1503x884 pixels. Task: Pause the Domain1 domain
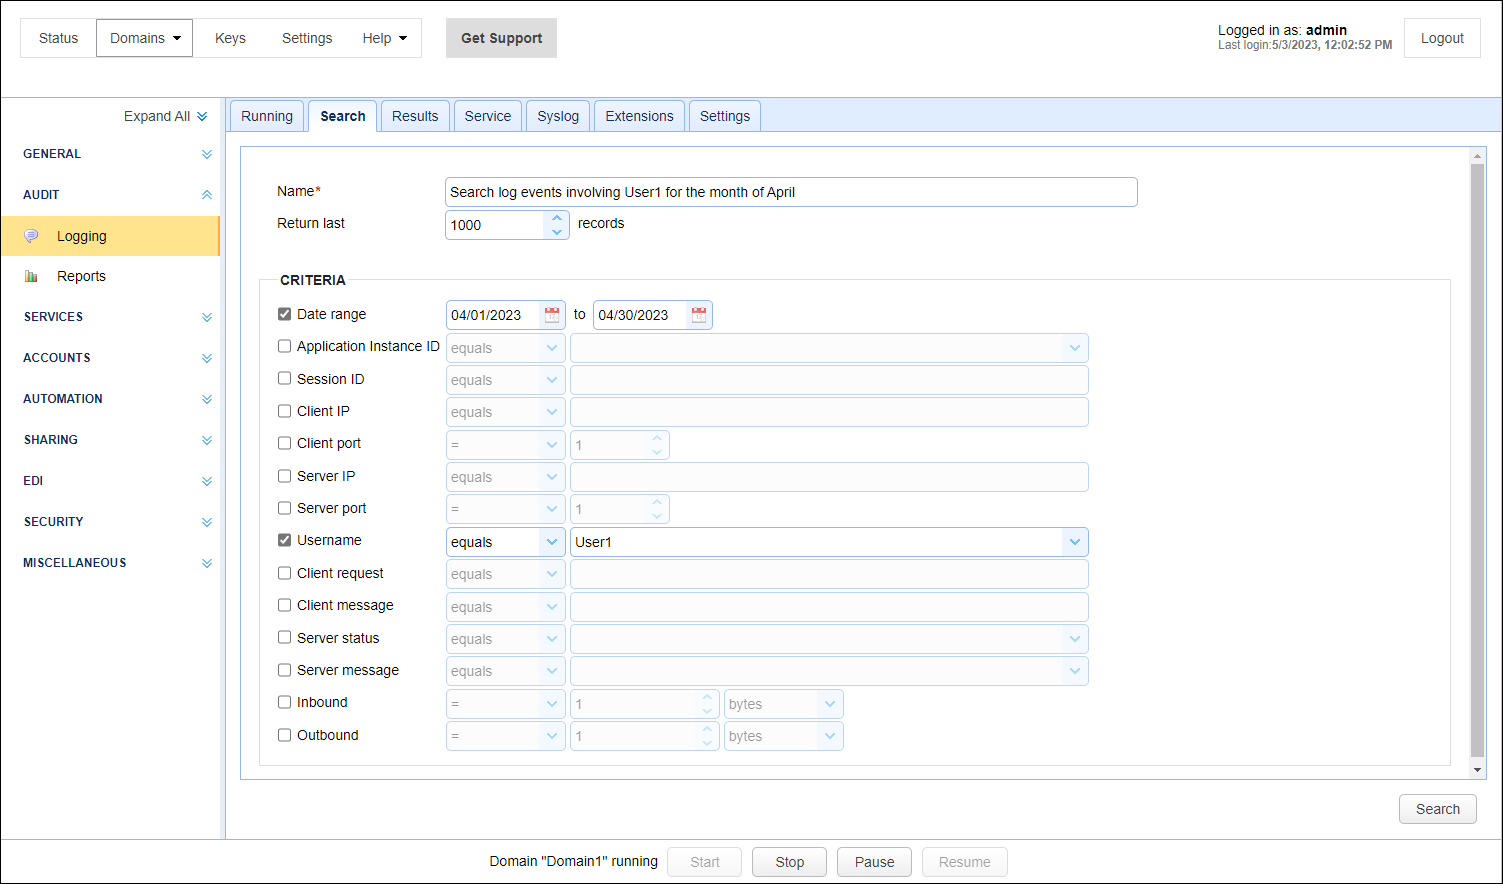(x=874, y=862)
